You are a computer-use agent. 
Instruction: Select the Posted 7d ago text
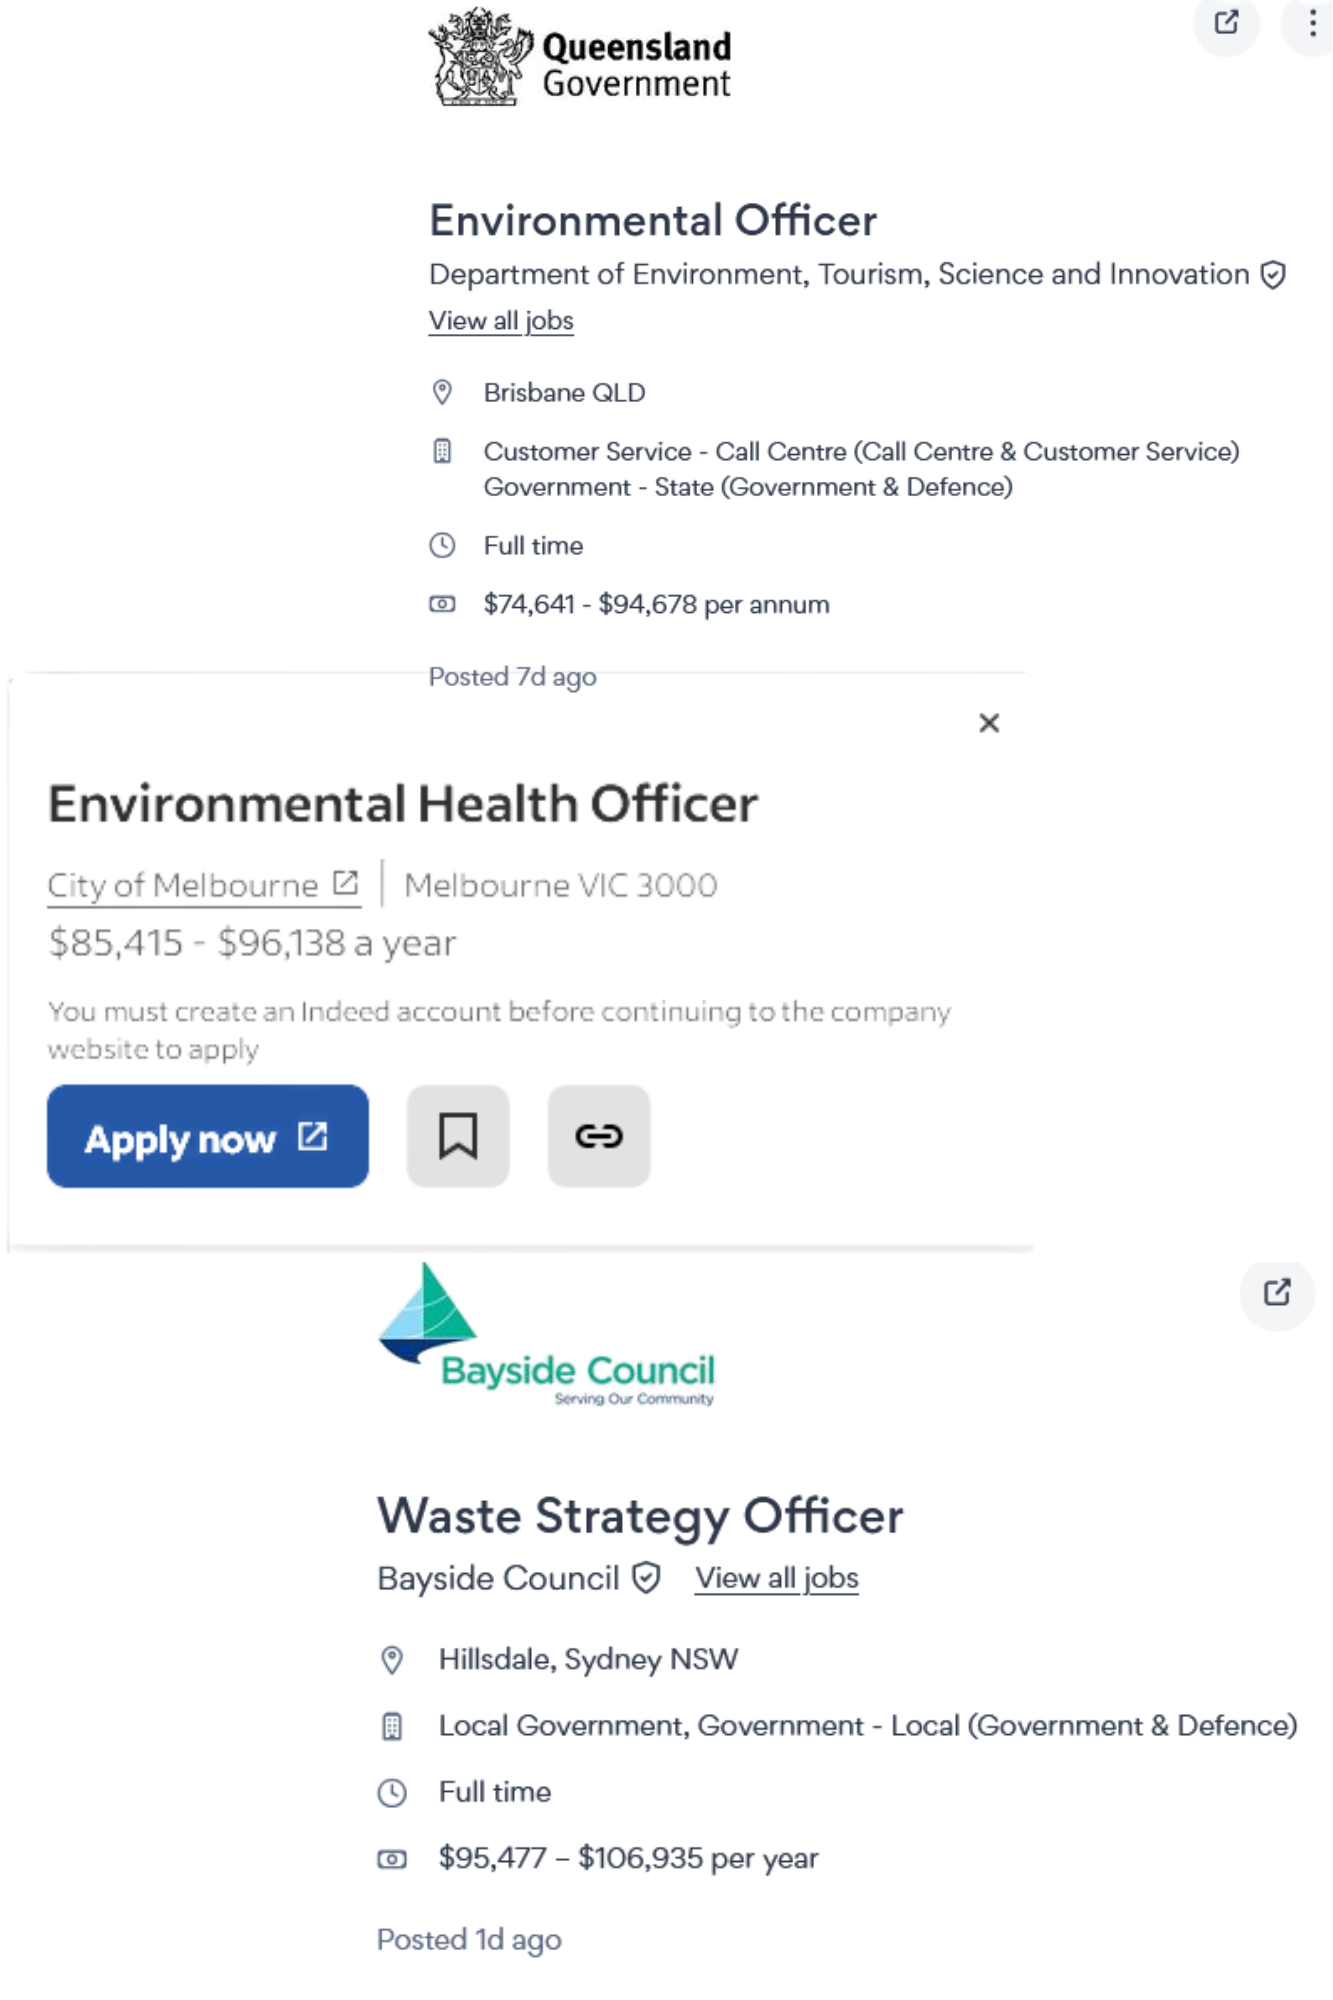(513, 677)
